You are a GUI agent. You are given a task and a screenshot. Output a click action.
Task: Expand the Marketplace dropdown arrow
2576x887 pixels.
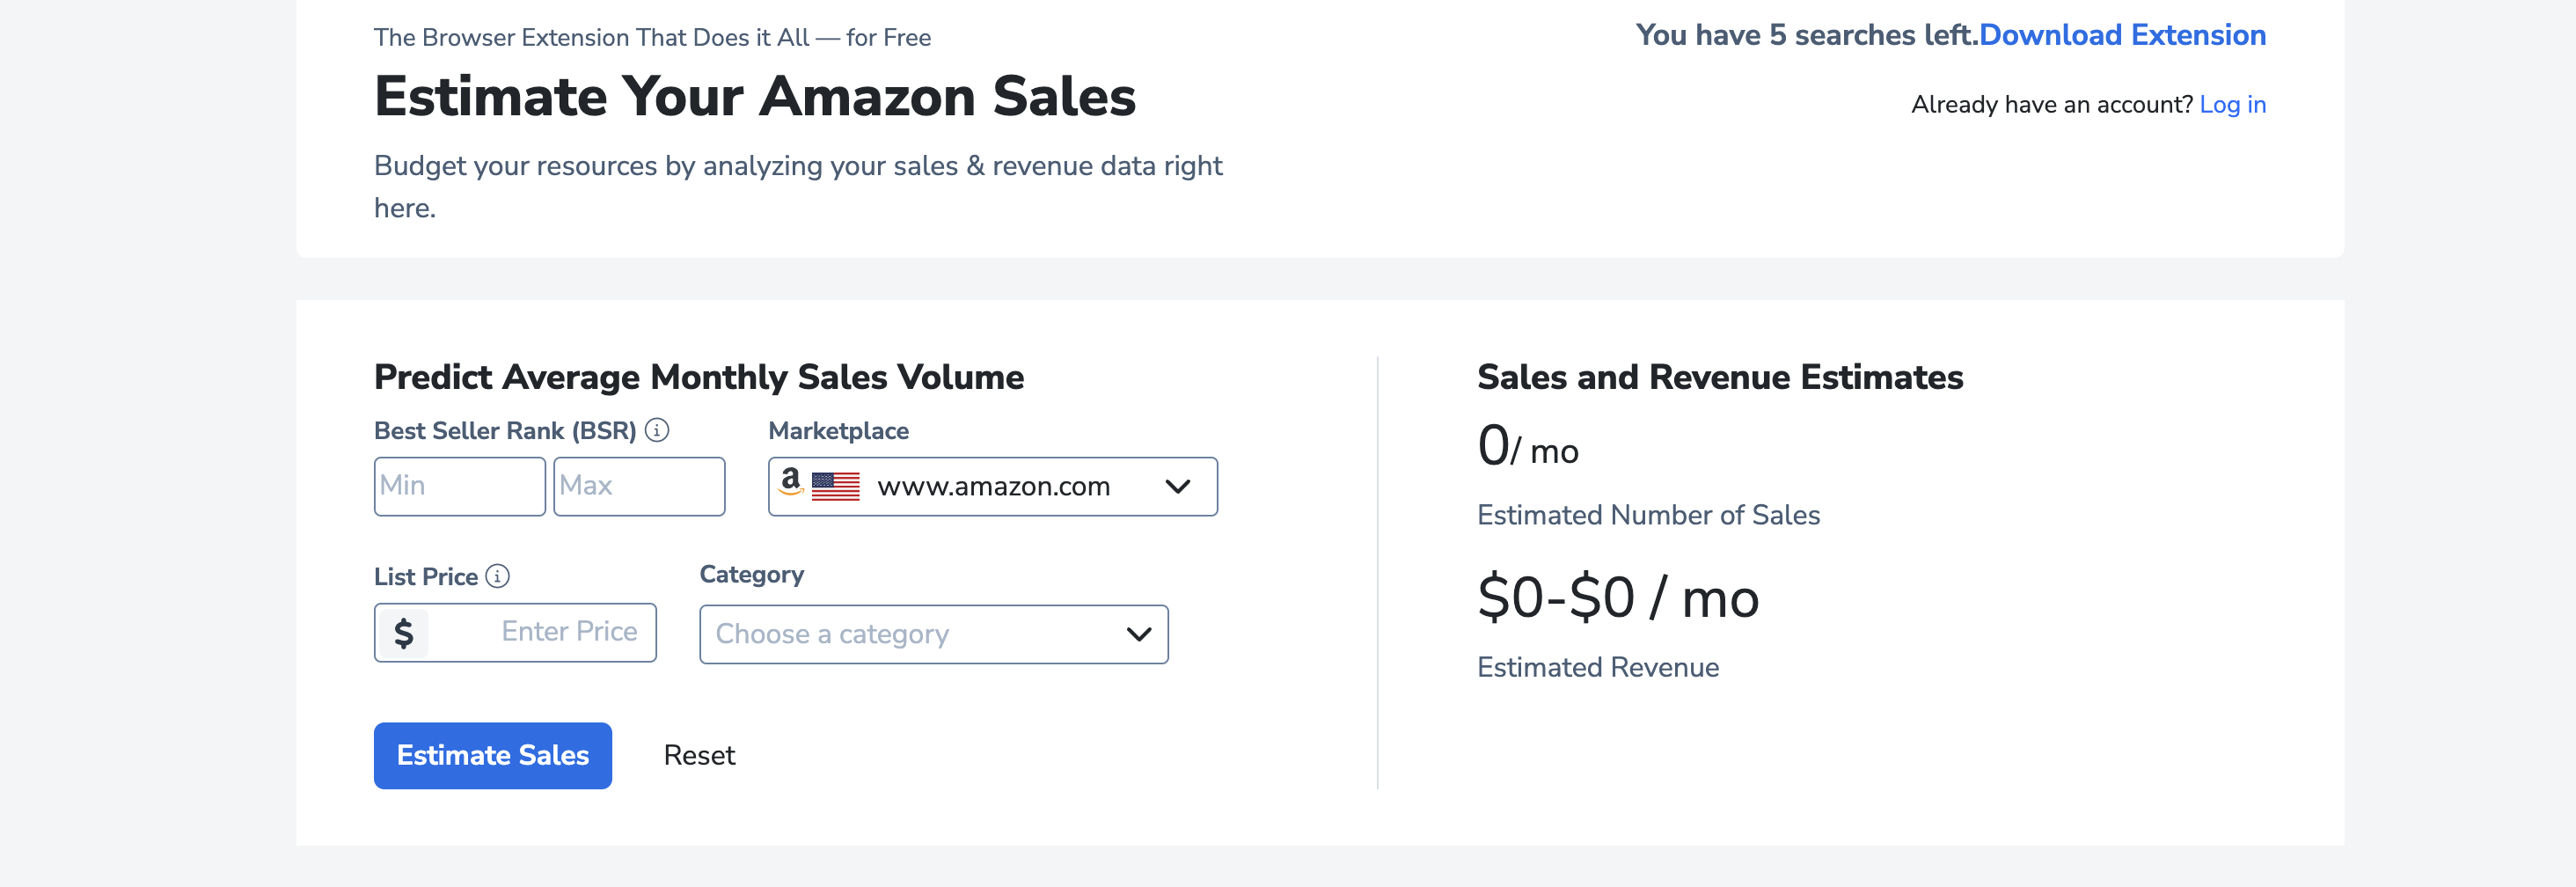tap(1178, 487)
